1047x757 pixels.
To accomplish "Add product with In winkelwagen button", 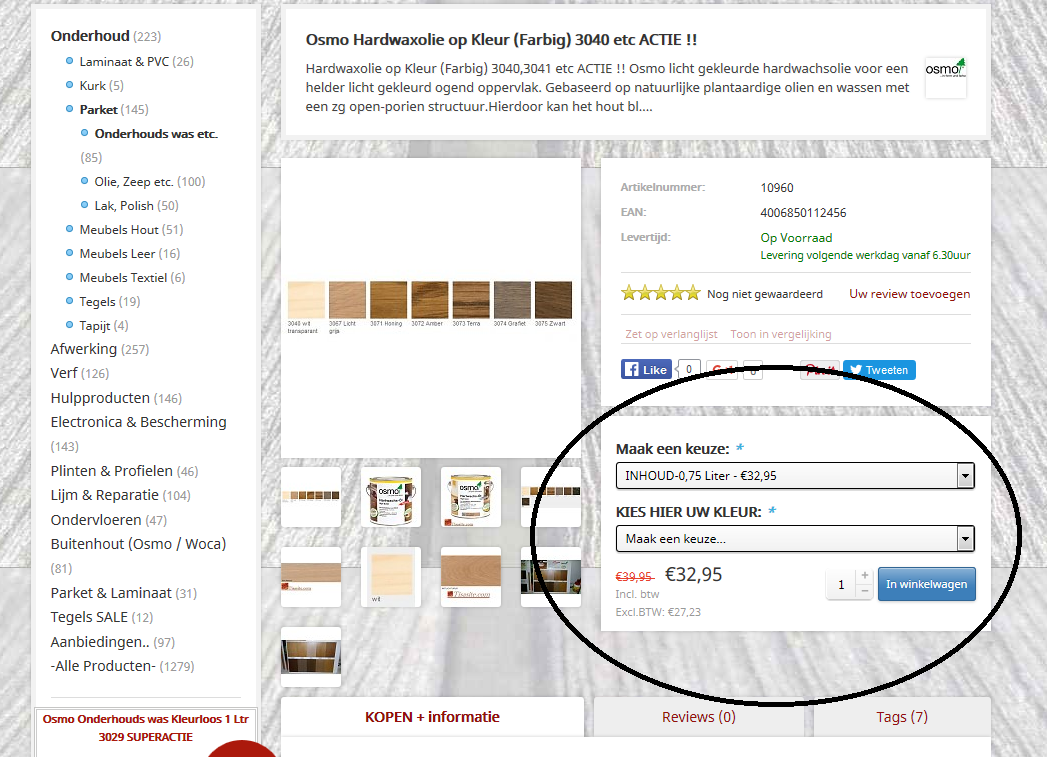I will 926,584.
